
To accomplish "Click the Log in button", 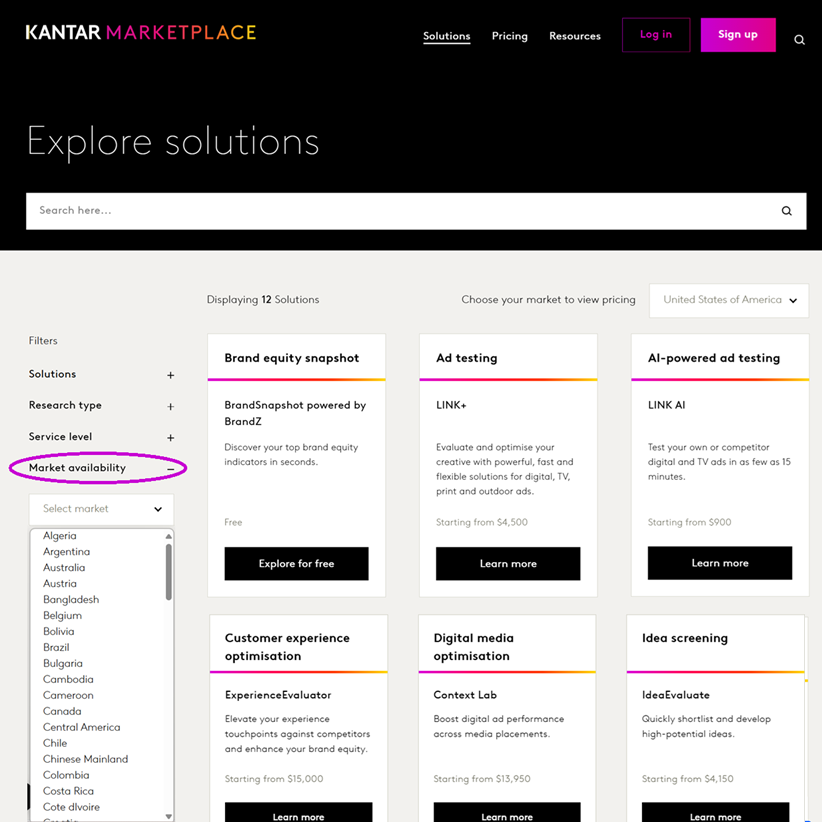I will click(656, 35).
